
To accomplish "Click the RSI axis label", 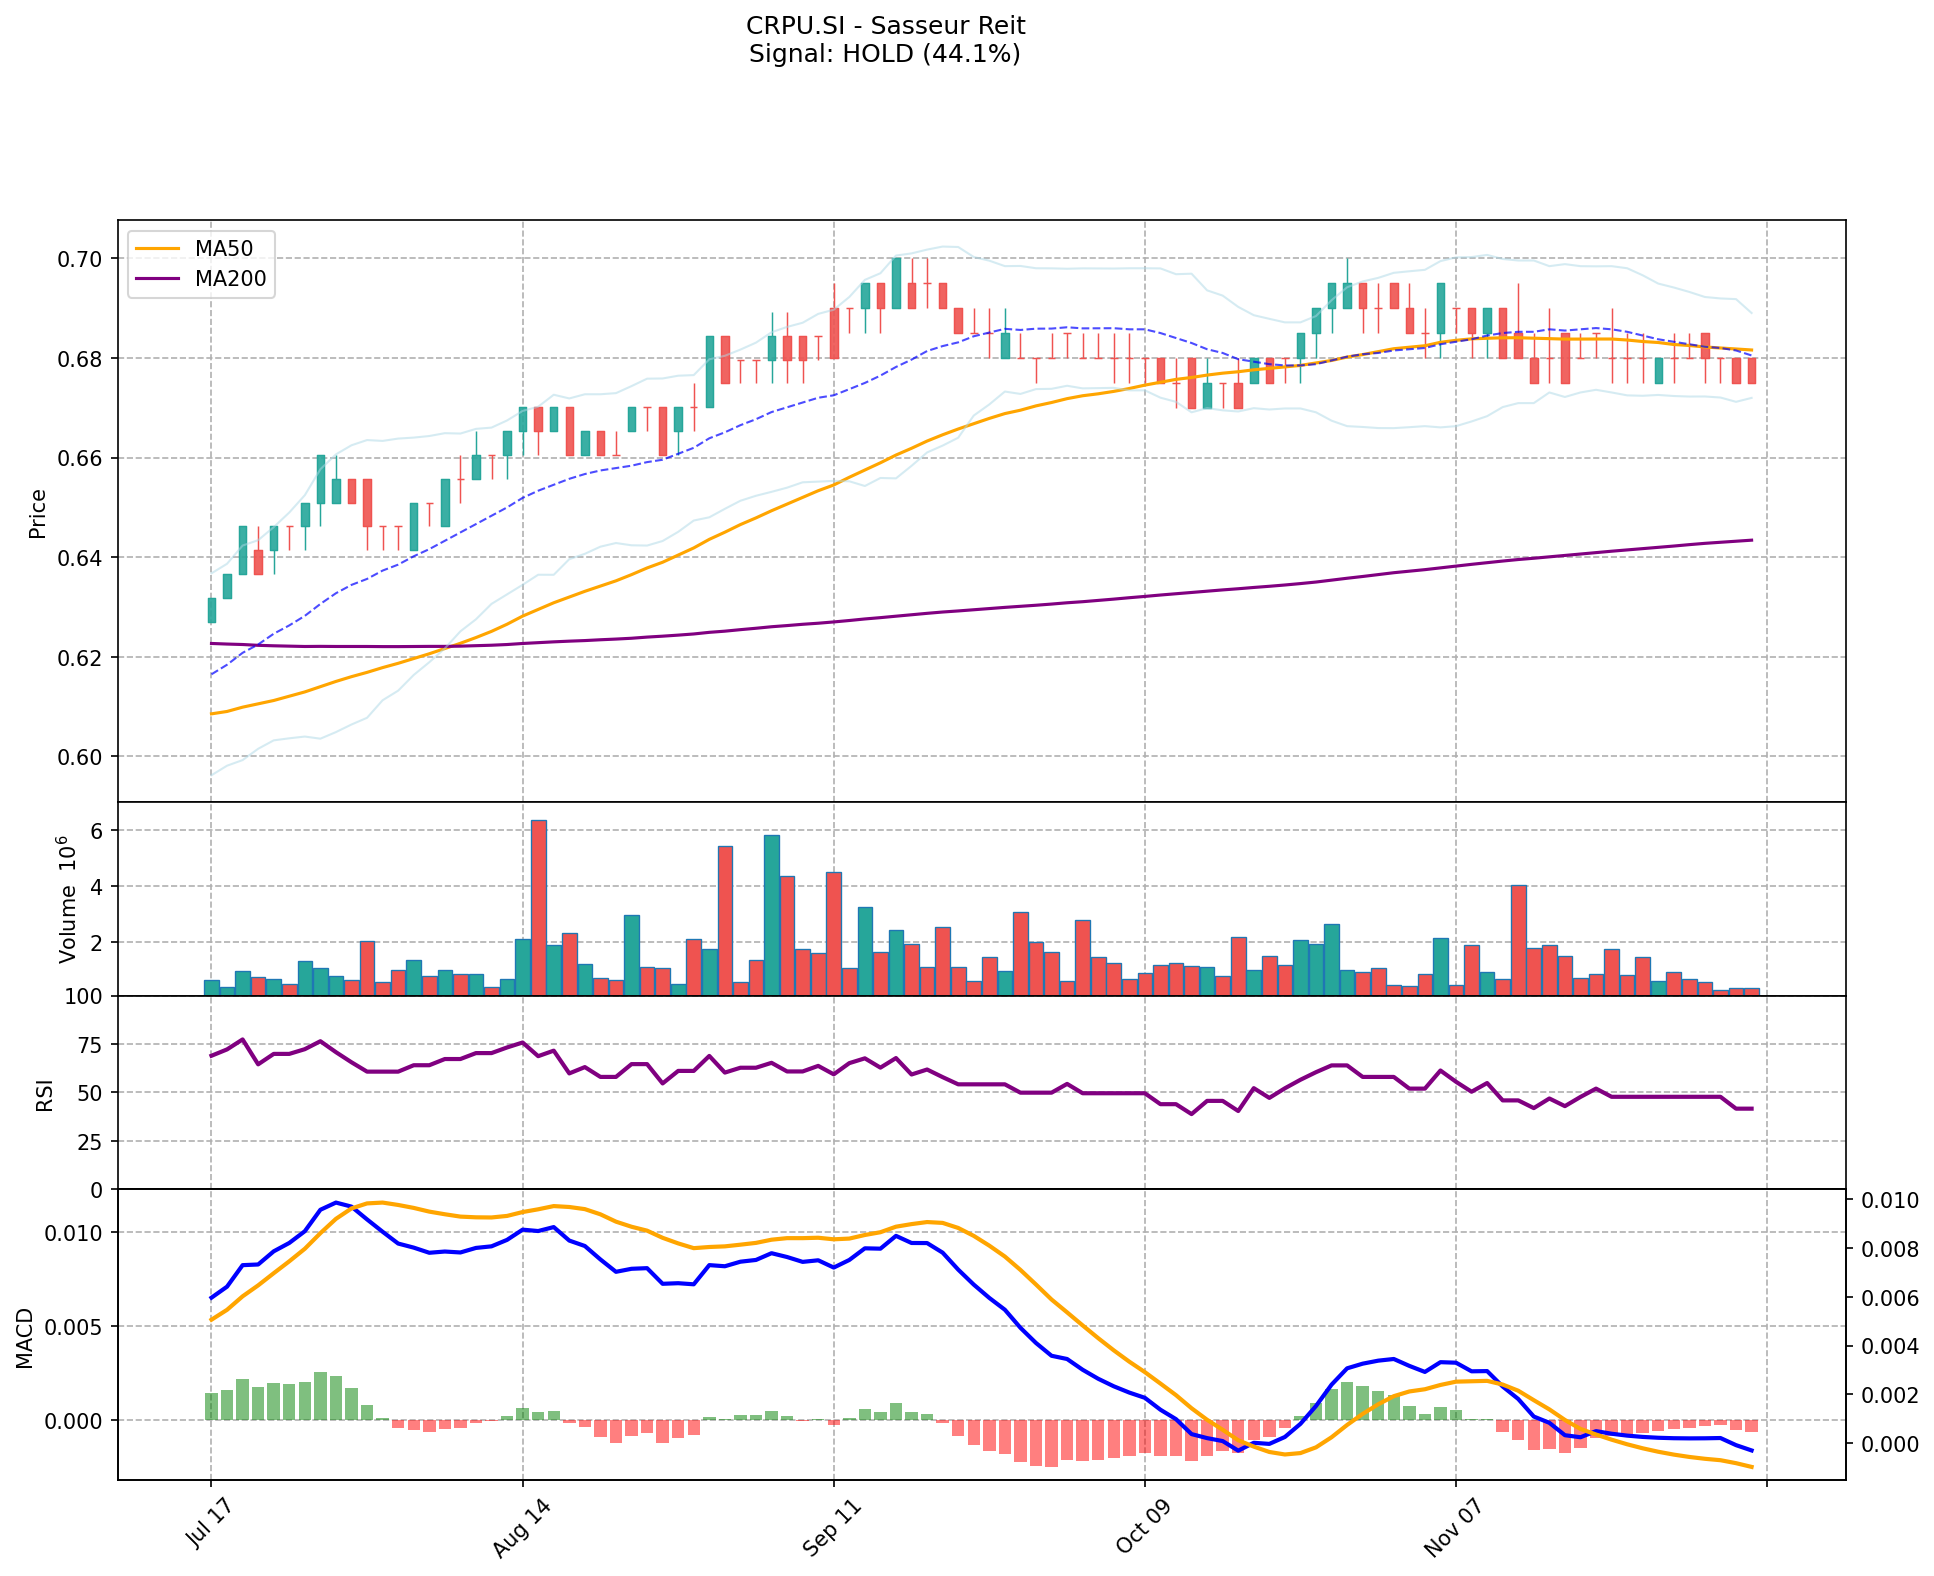I will [45, 1095].
